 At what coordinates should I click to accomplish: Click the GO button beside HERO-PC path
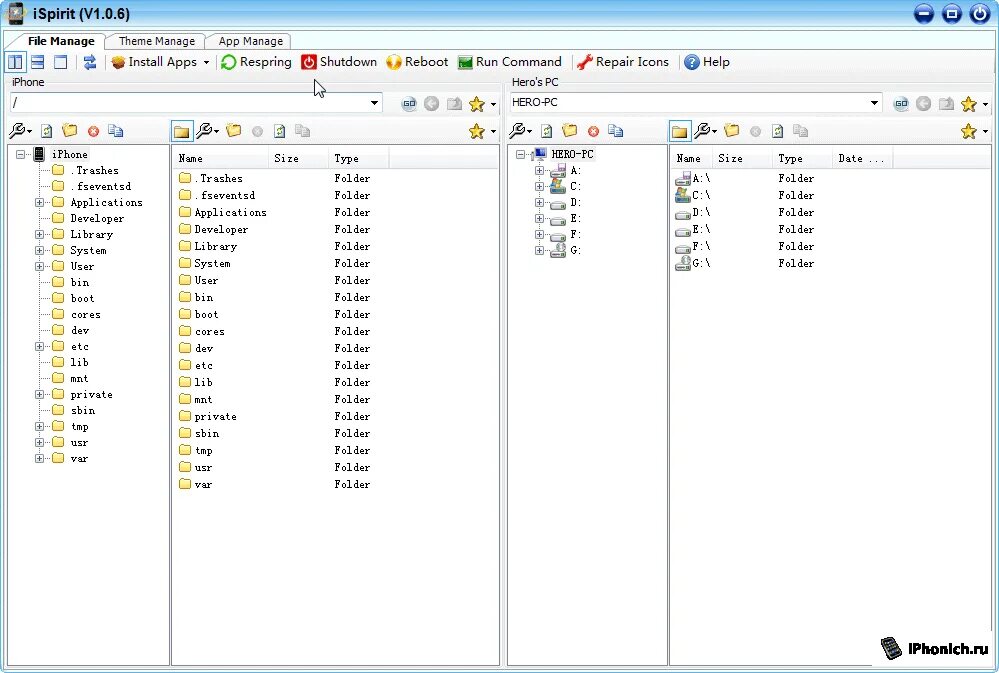pos(901,103)
